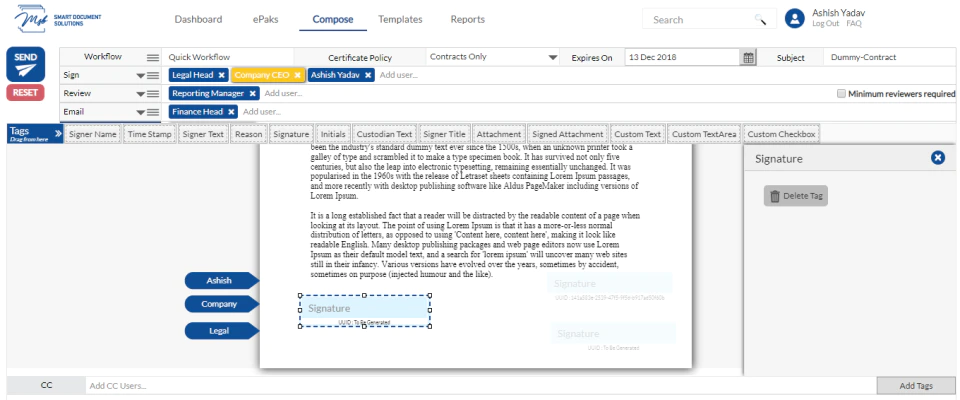Click the search magnifier icon
This screenshot has height=400, width=960.
[x=760, y=20]
